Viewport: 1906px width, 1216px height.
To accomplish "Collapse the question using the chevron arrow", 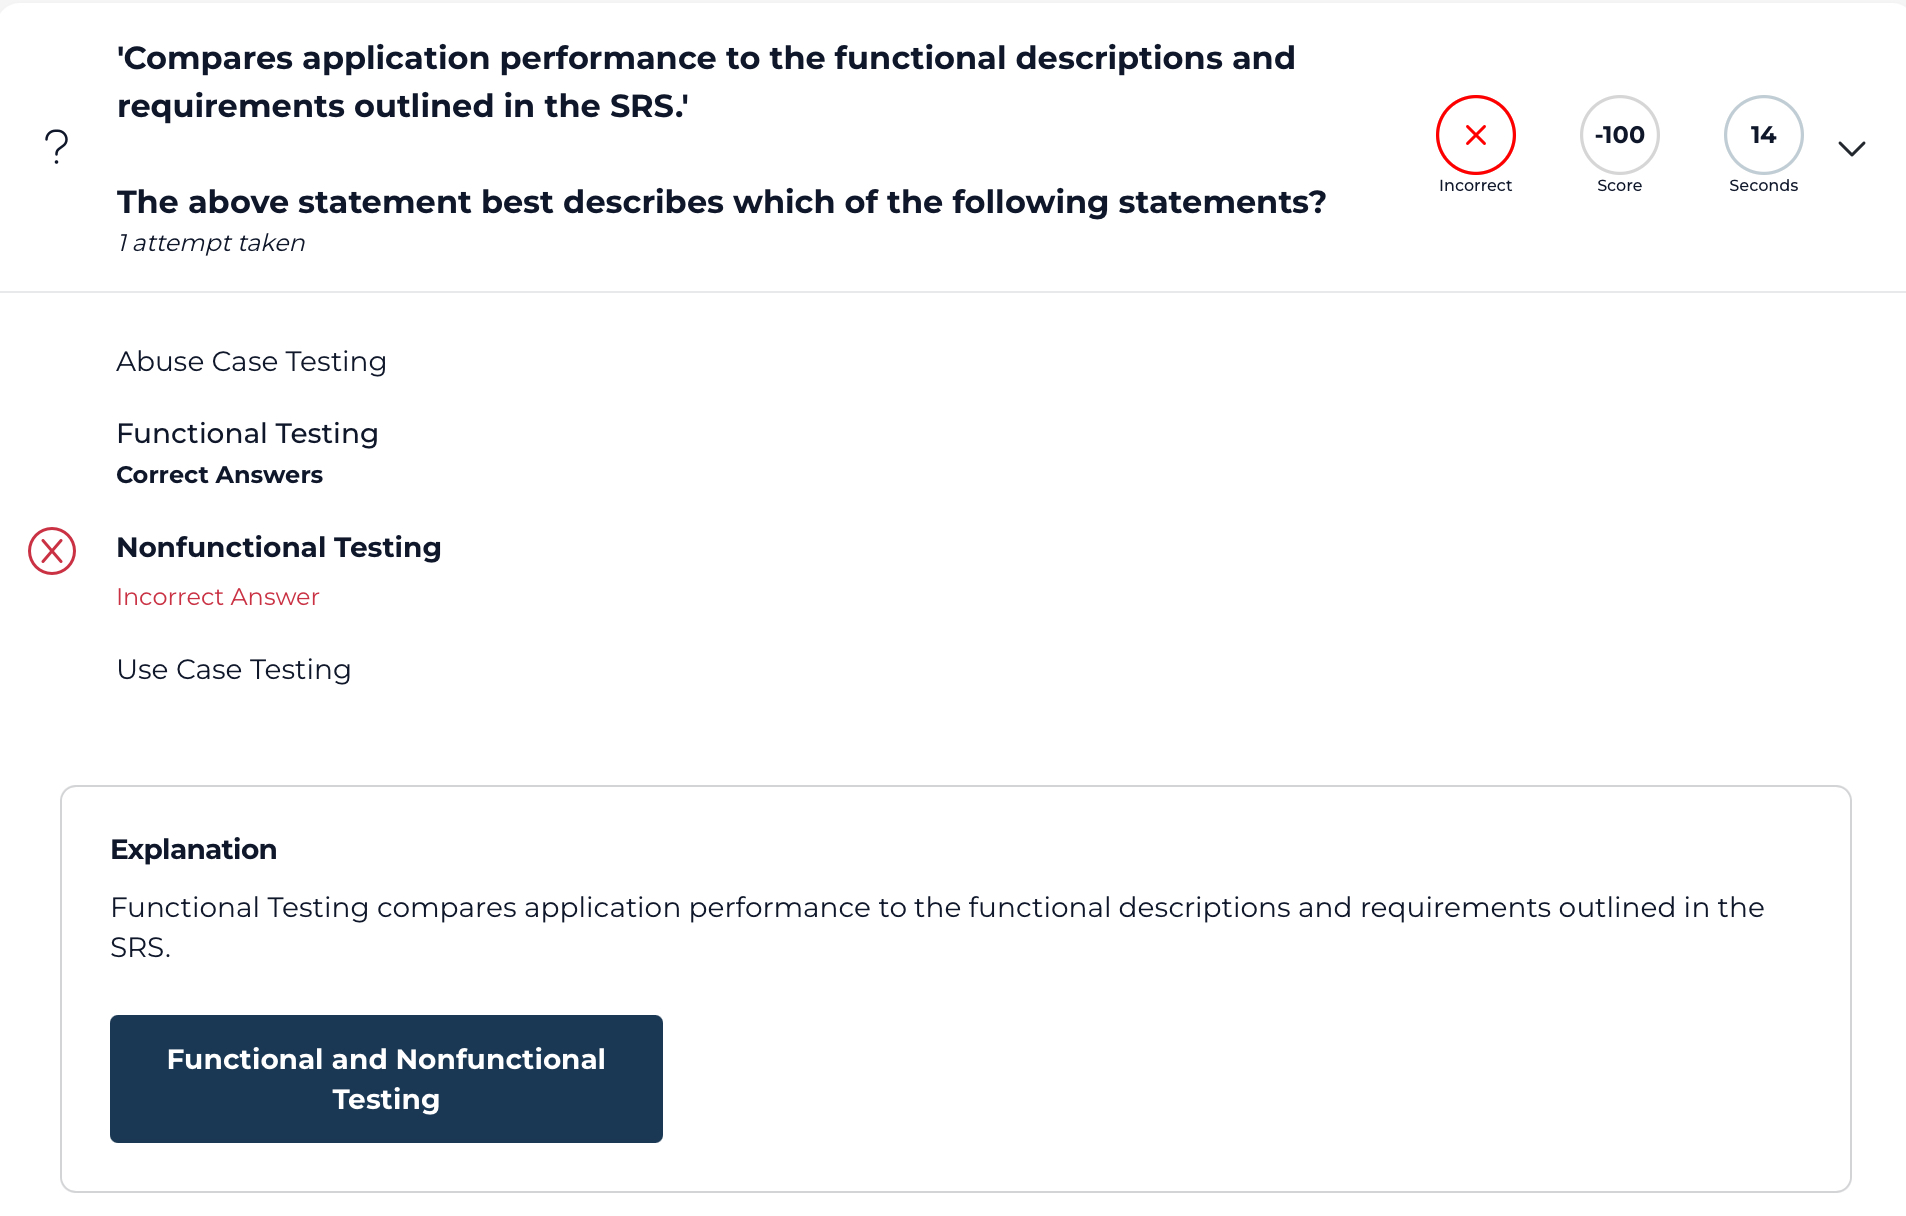I will tap(1852, 148).
